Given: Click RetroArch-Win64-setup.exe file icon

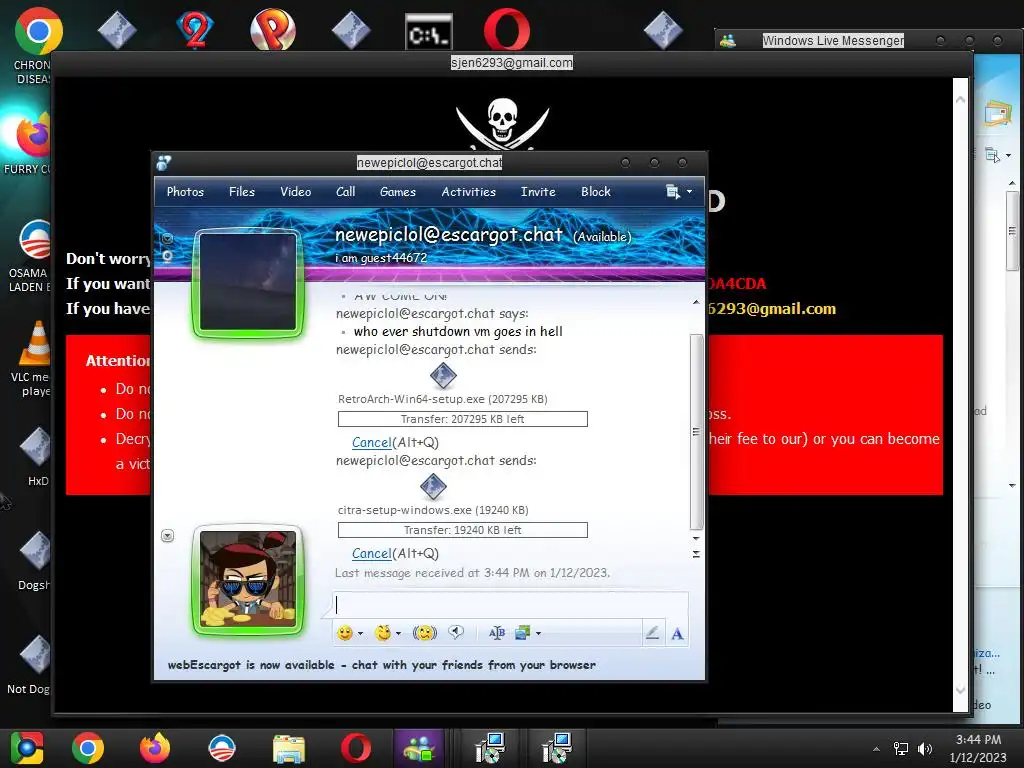Looking at the screenshot, I should click(443, 376).
